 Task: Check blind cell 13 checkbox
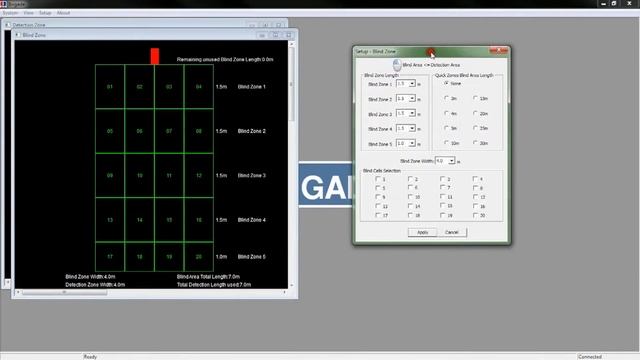378,206
